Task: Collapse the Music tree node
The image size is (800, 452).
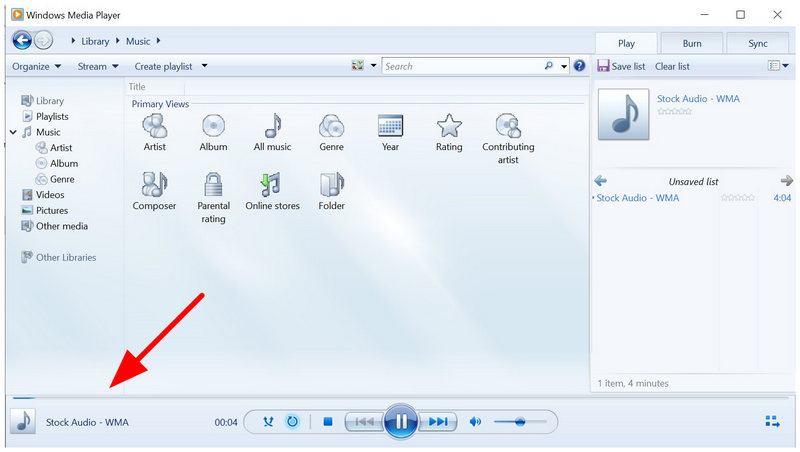Action: 13,132
